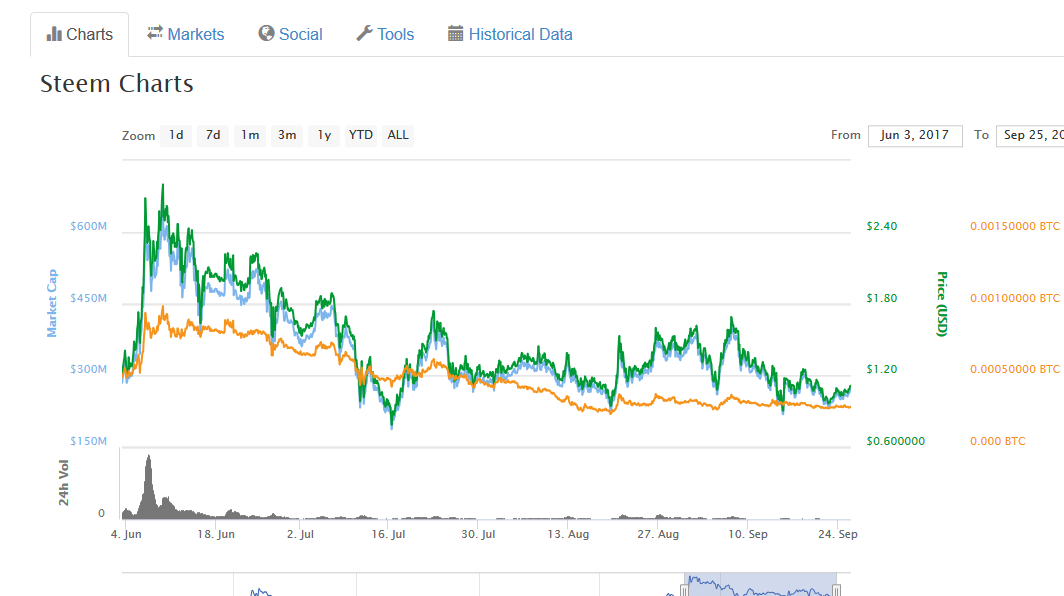The image size is (1064, 596).
Task: Click the 0.000 BTC axis value
Action: (998, 441)
